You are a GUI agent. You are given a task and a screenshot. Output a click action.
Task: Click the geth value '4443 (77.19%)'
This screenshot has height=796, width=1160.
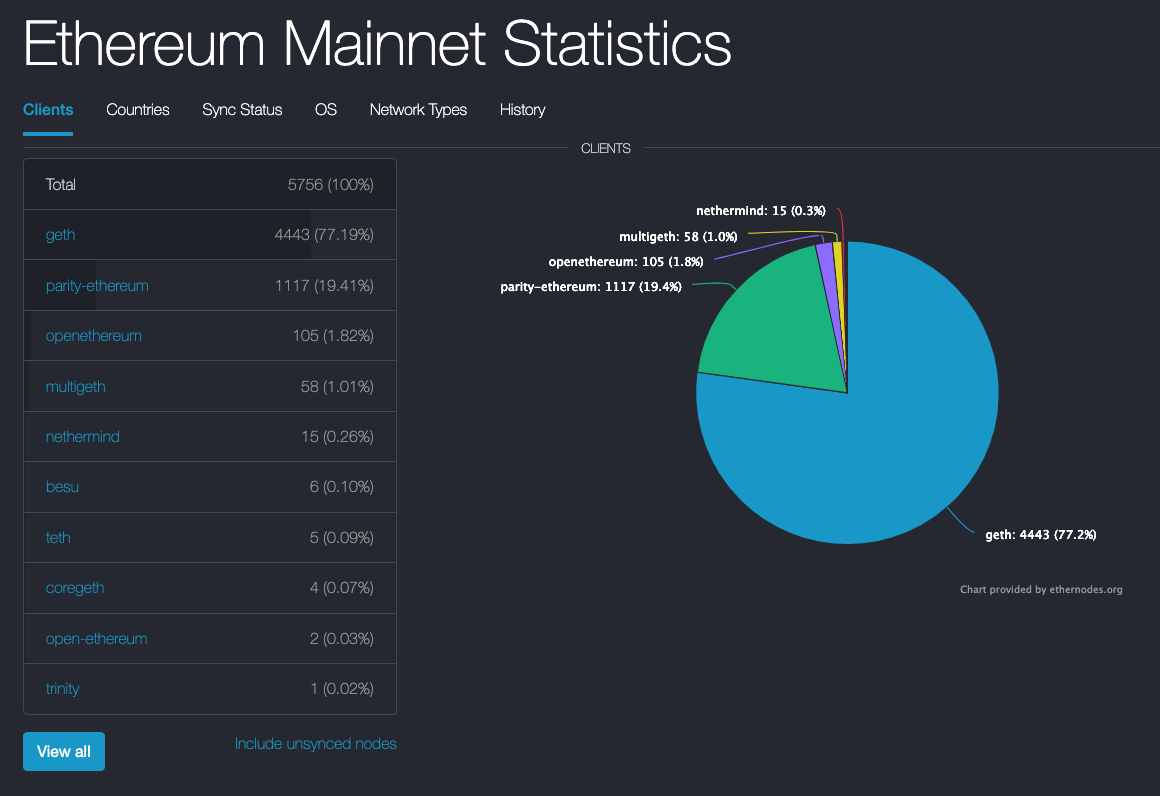323,235
